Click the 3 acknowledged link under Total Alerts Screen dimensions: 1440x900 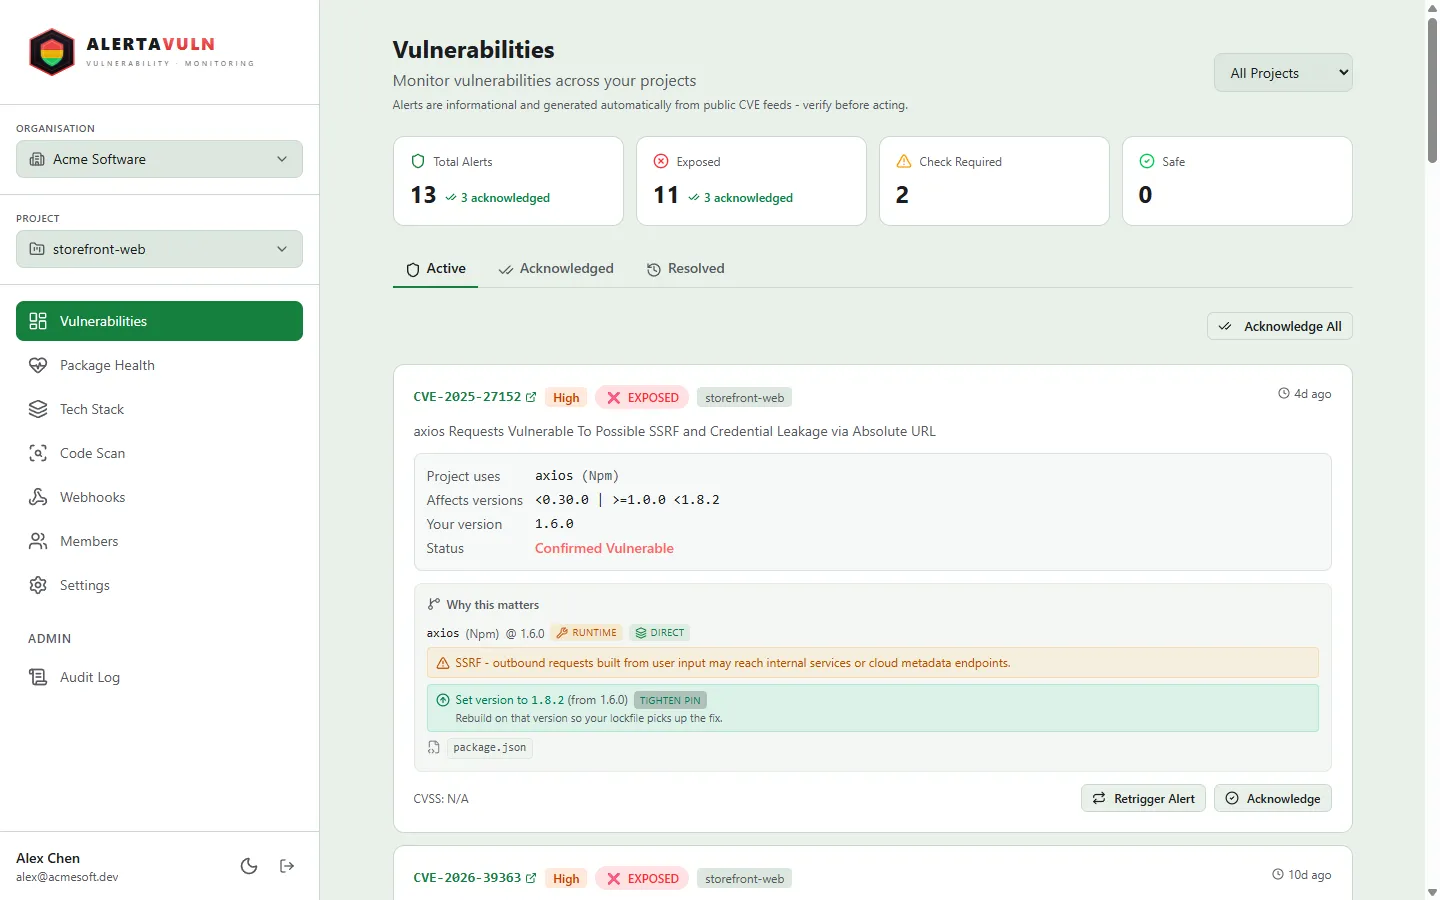click(498, 198)
